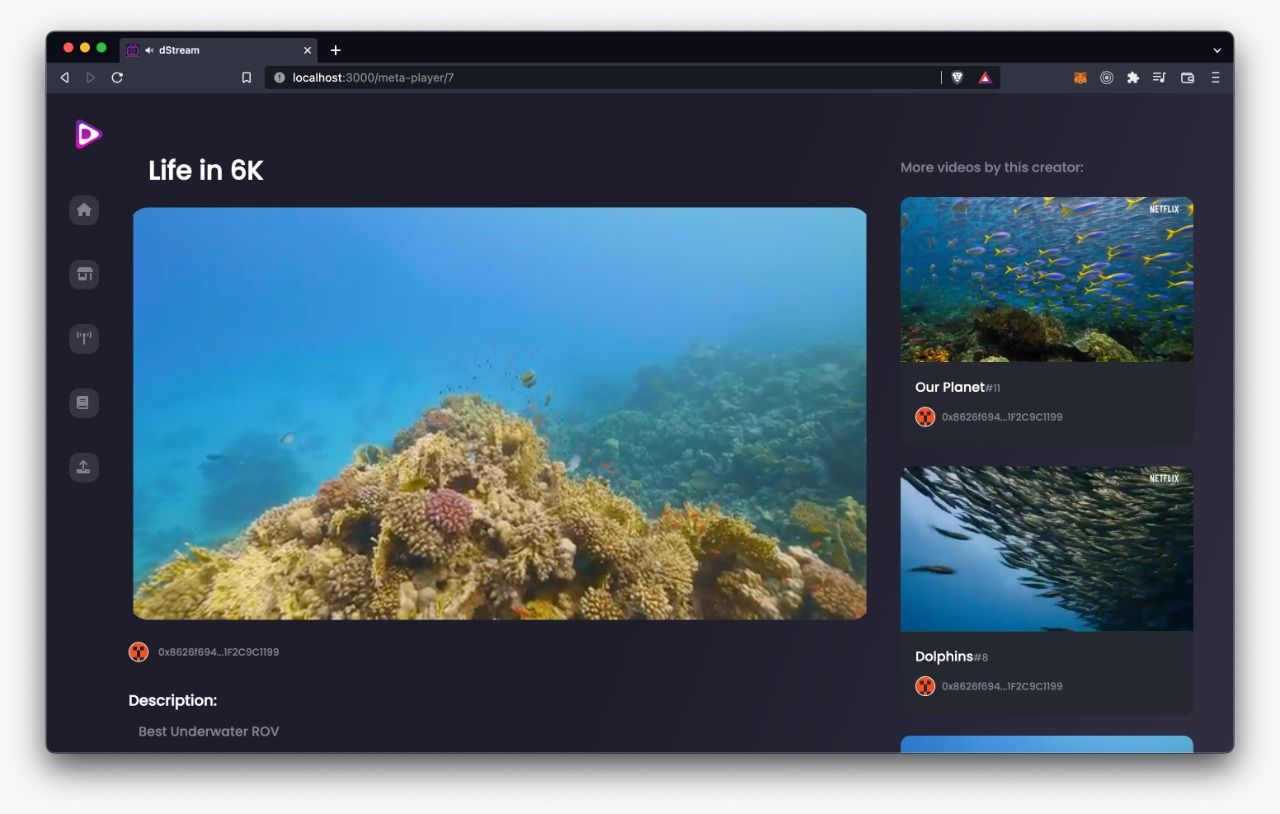Click the Life in 6K title
This screenshot has height=814, width=1280.
(206, 170)
